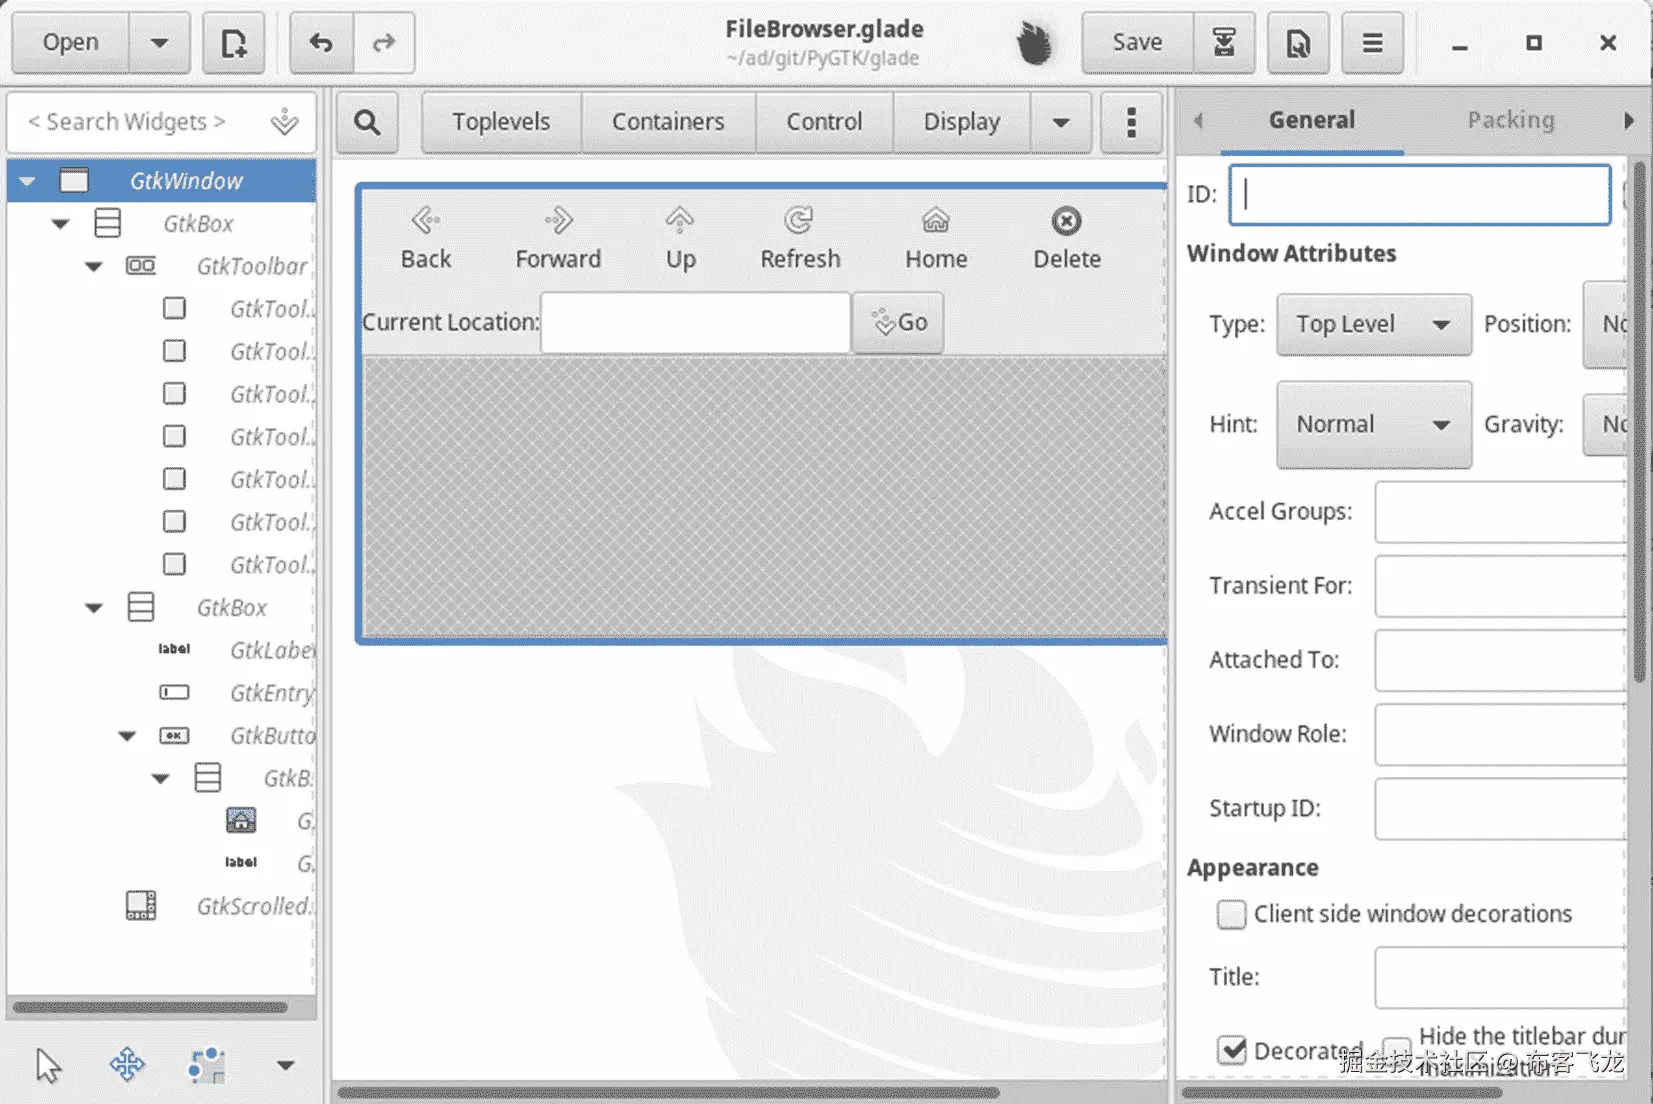1653x1104 pixels.
Task: Select the GtkWindow root row
Action: click(162, 181)
